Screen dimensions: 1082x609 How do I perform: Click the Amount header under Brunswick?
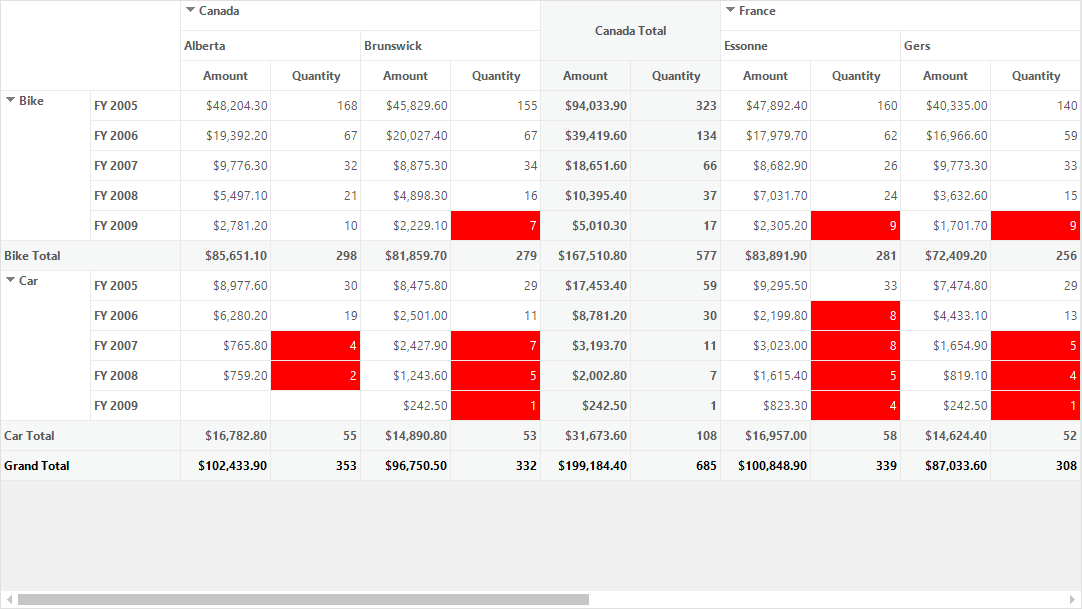point(406,76)
